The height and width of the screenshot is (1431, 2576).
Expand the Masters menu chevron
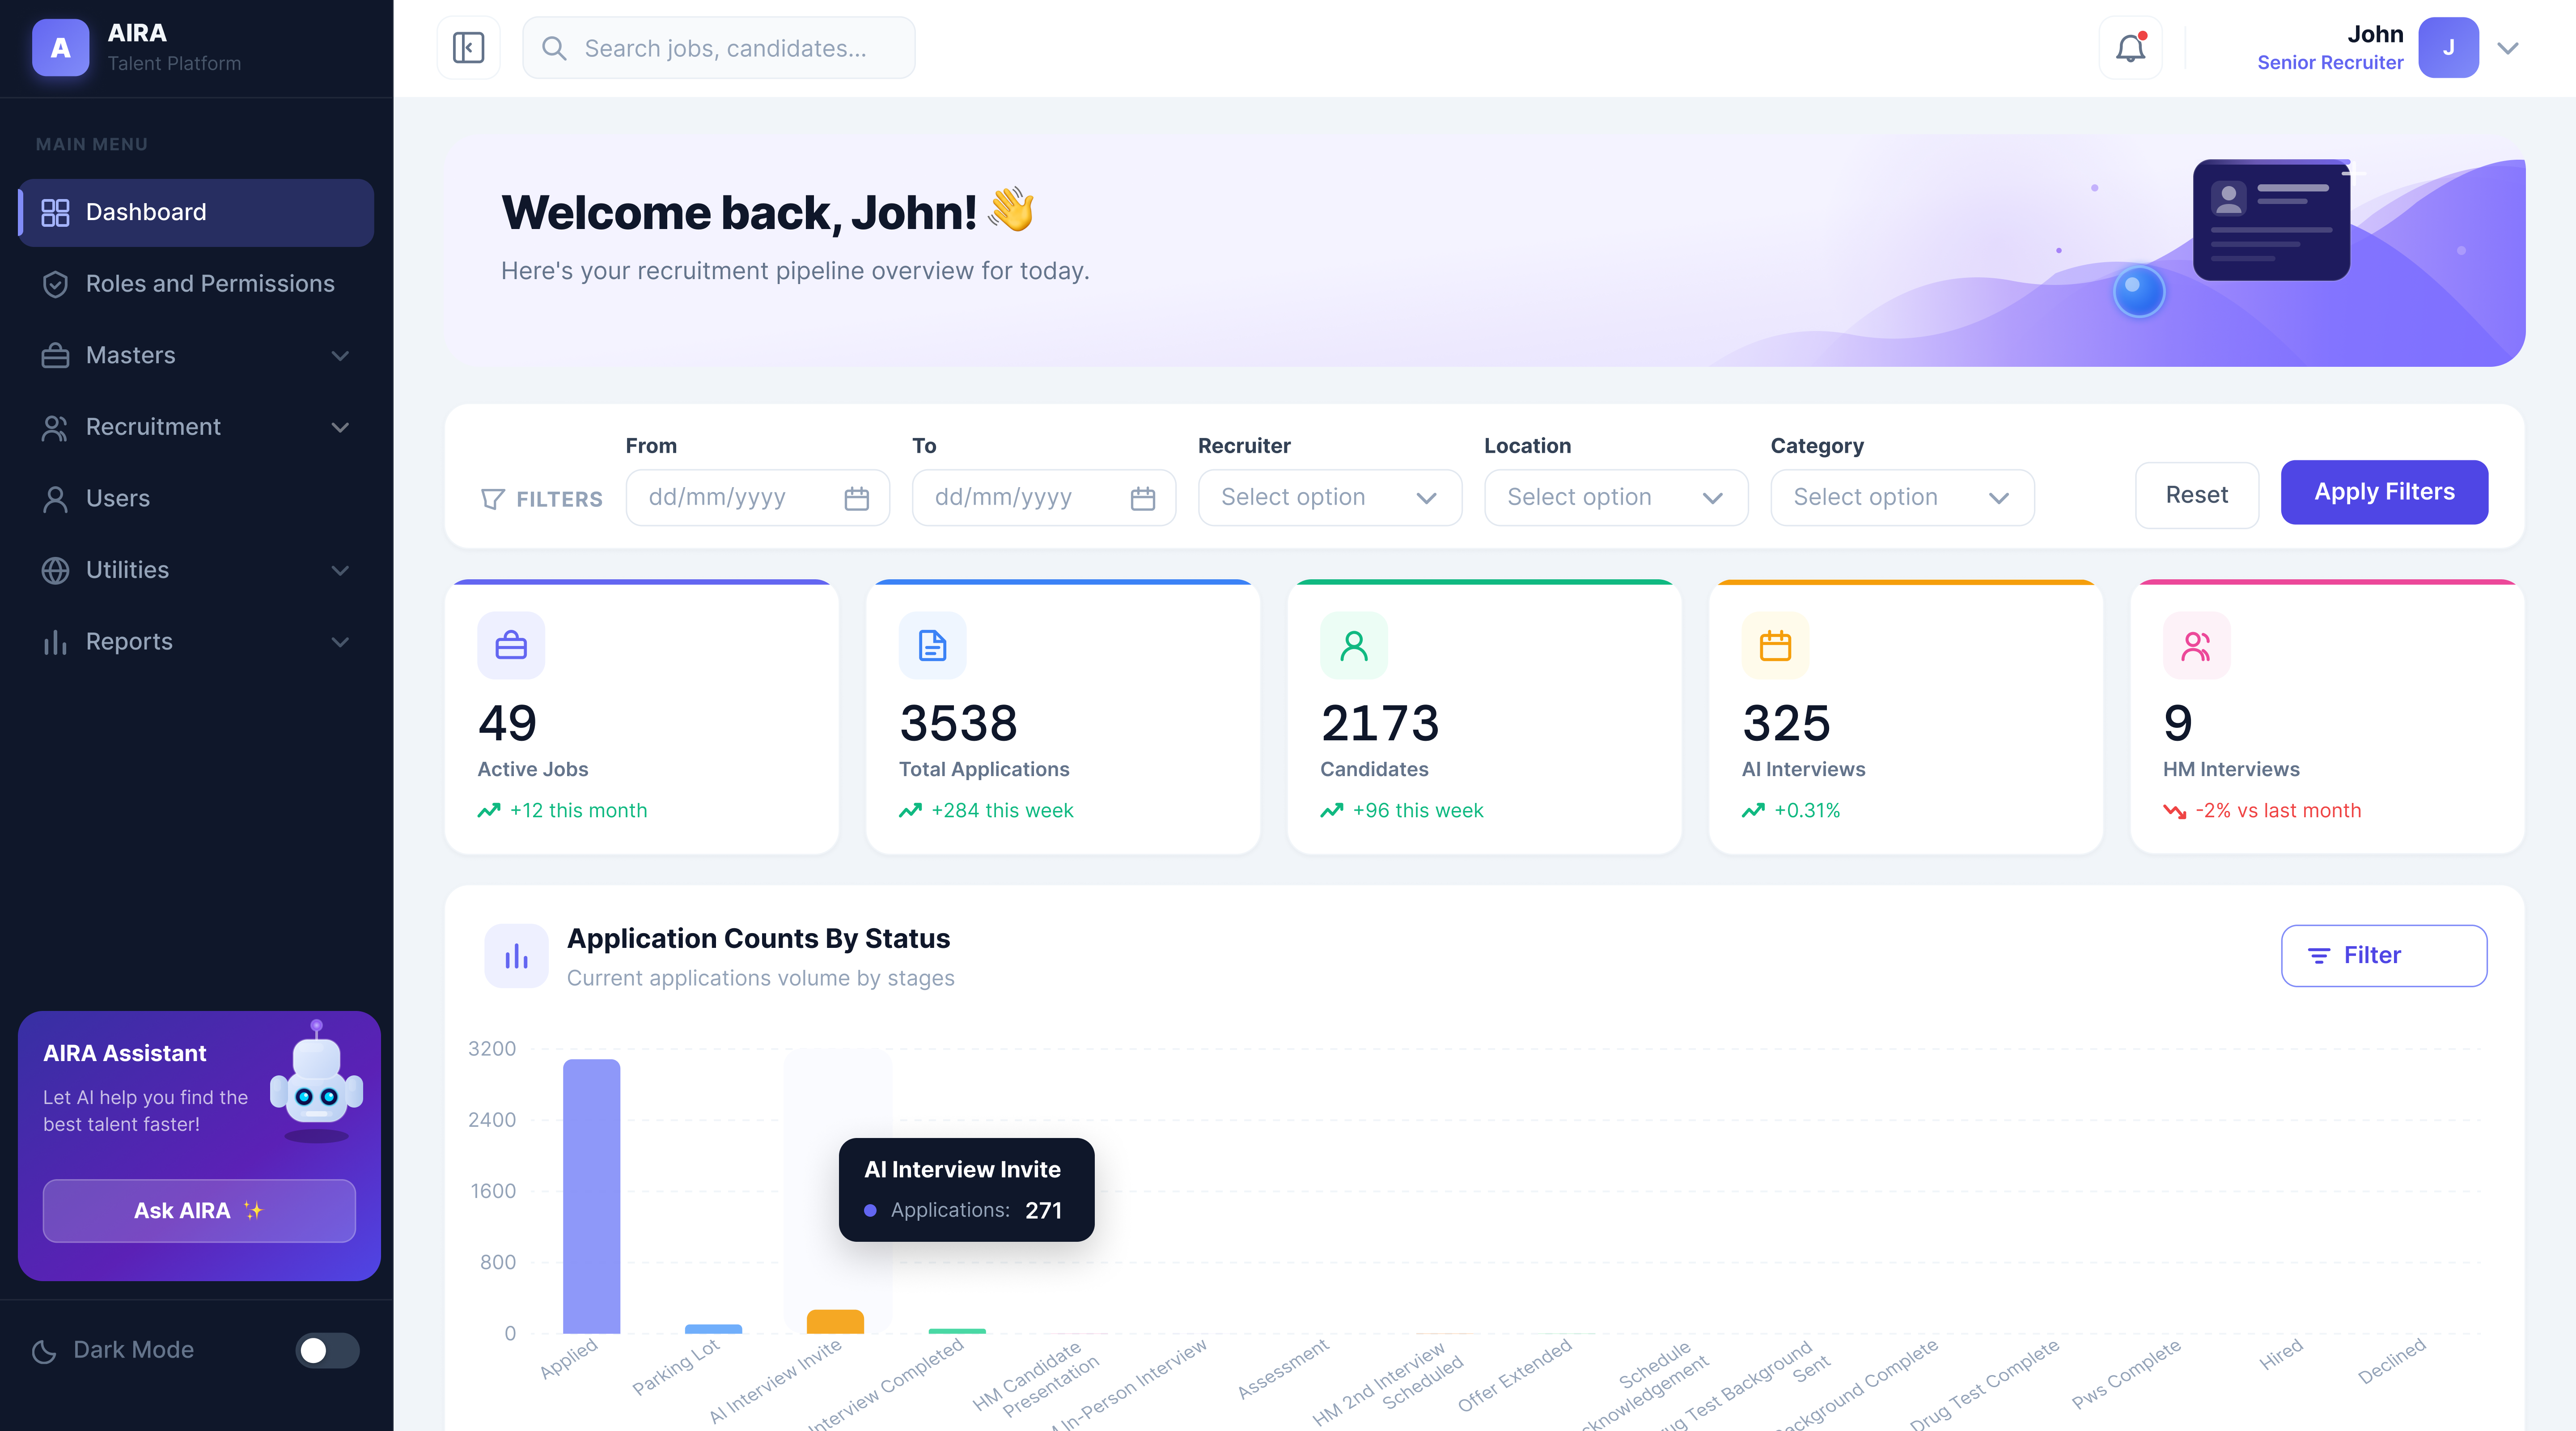[x=340, y=355]
